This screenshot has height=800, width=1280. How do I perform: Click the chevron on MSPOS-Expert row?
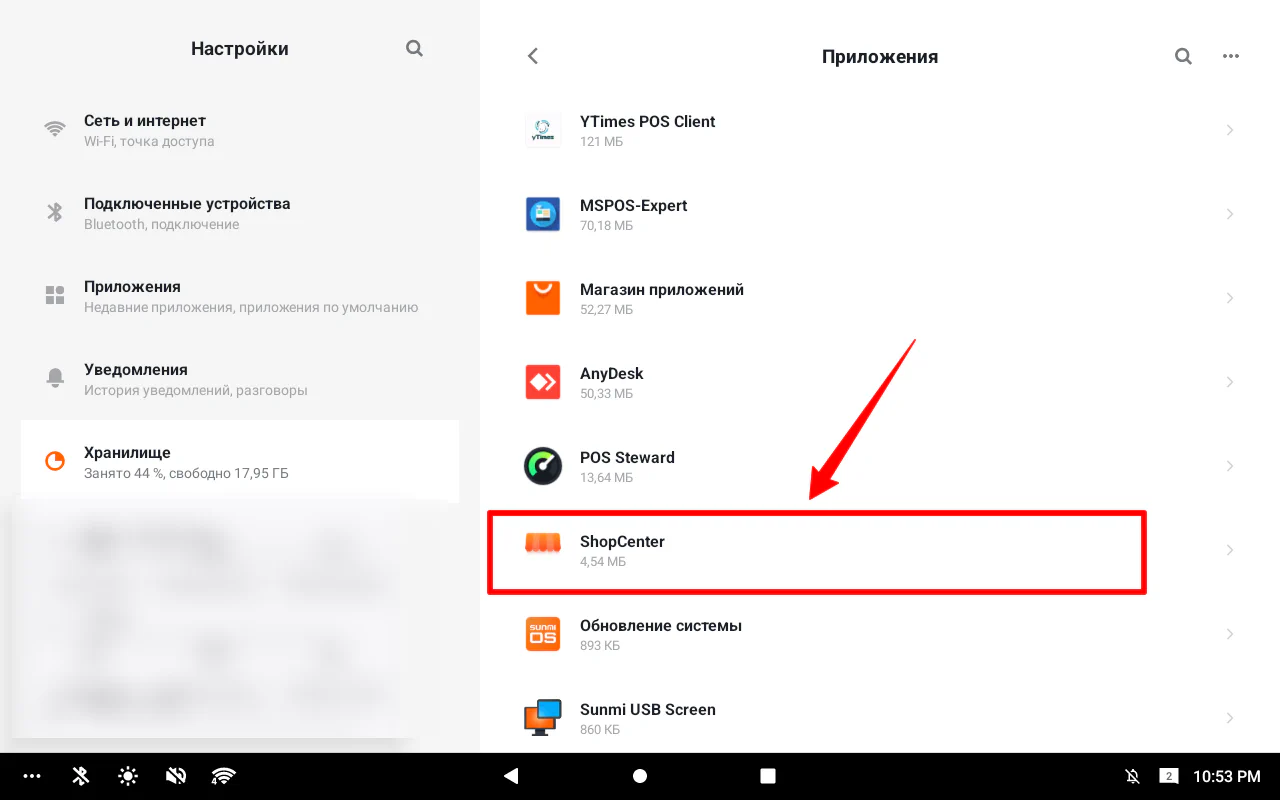point(1230,214)
